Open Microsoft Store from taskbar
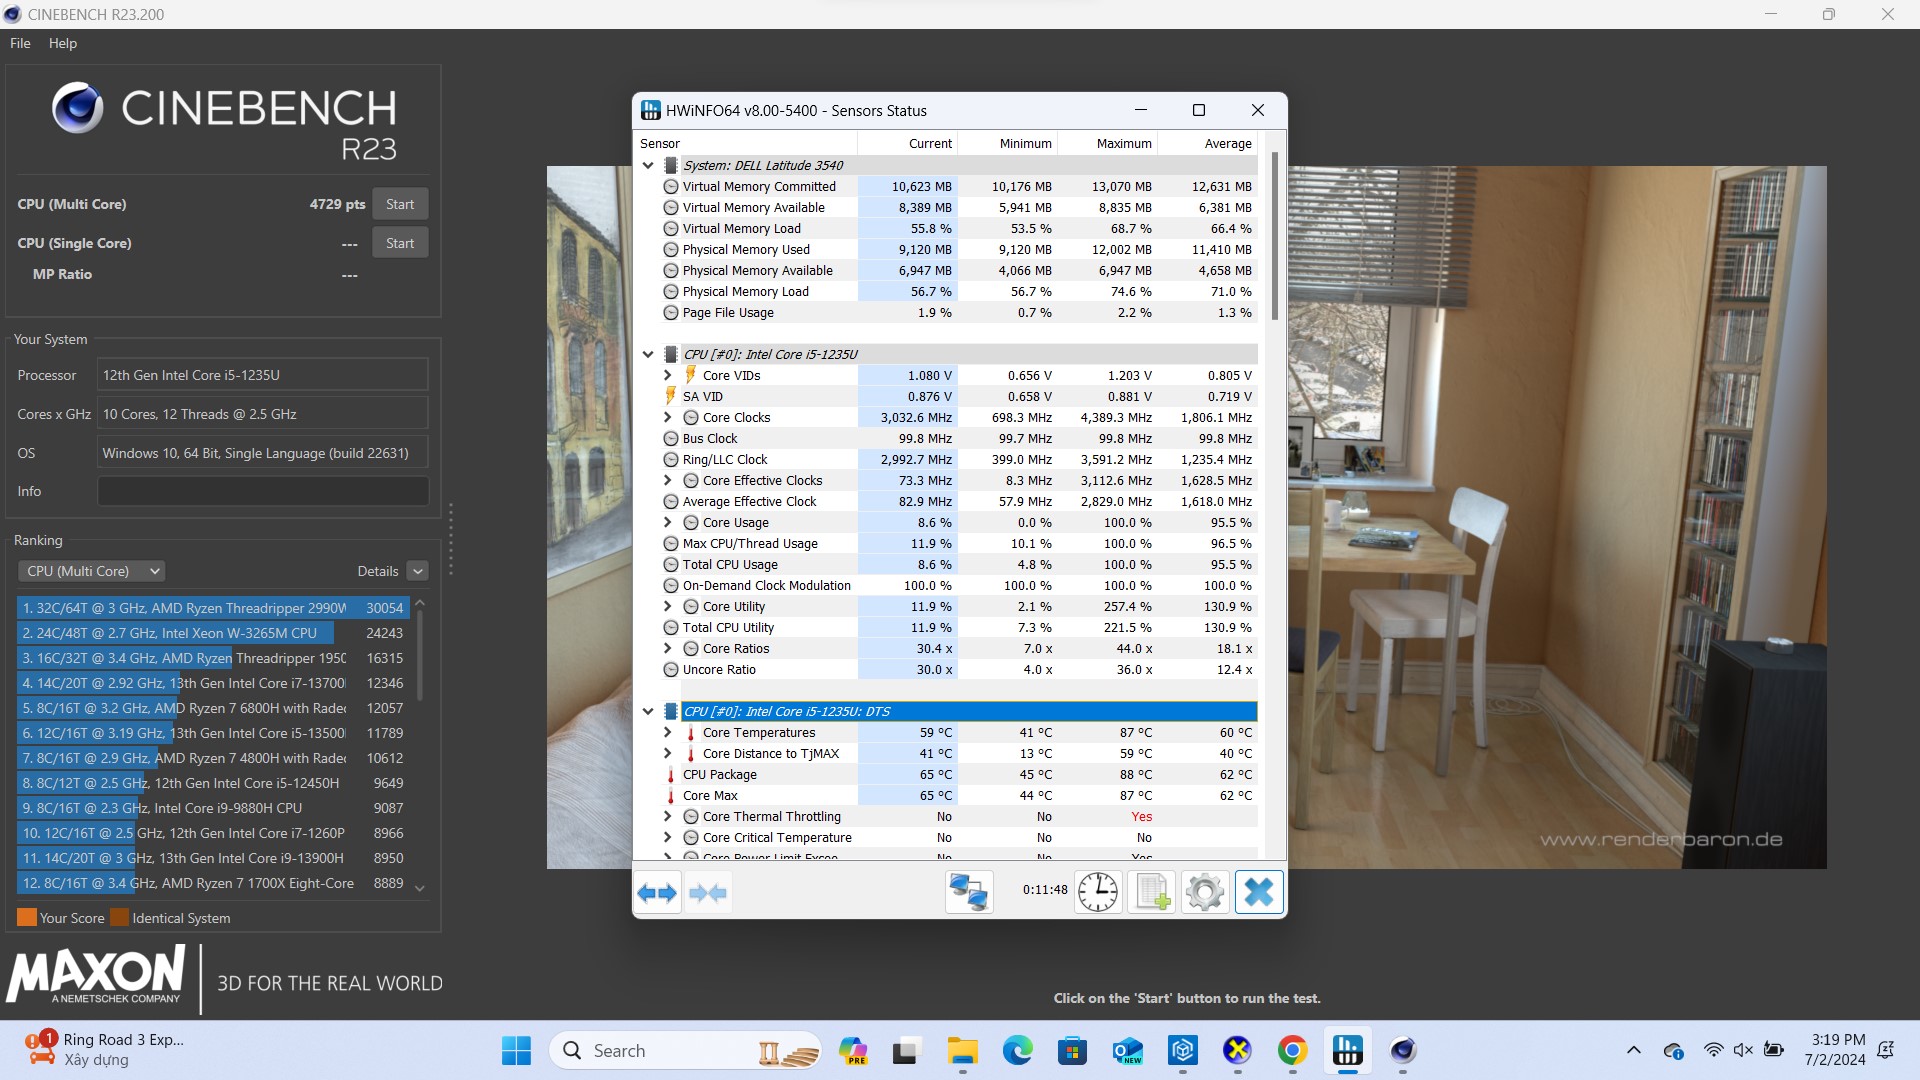1920x1080 pixels. coord(1072,1051)
